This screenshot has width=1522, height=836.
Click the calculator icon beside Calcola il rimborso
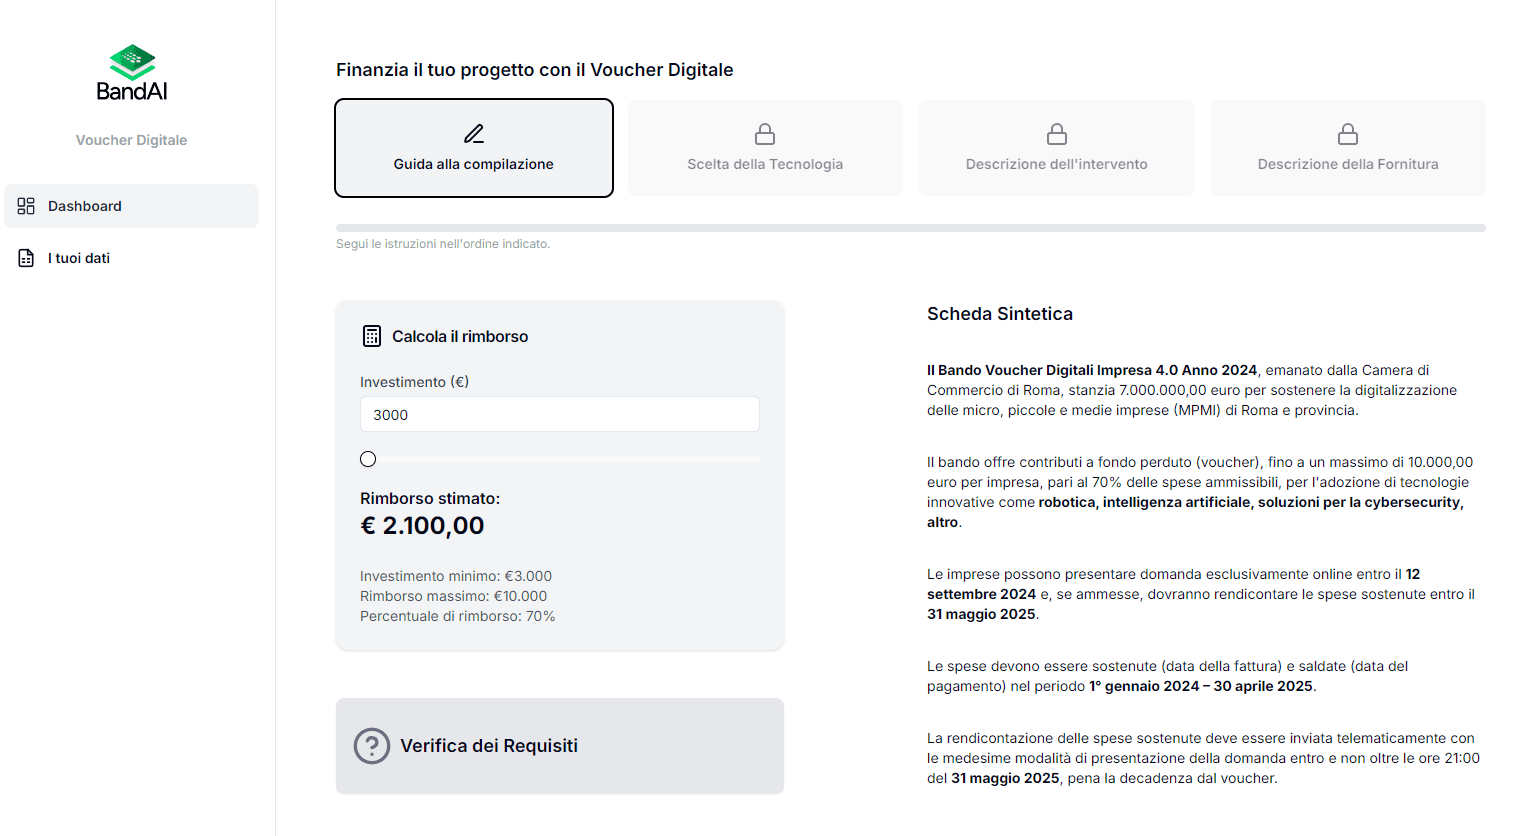tap(372, 336)
